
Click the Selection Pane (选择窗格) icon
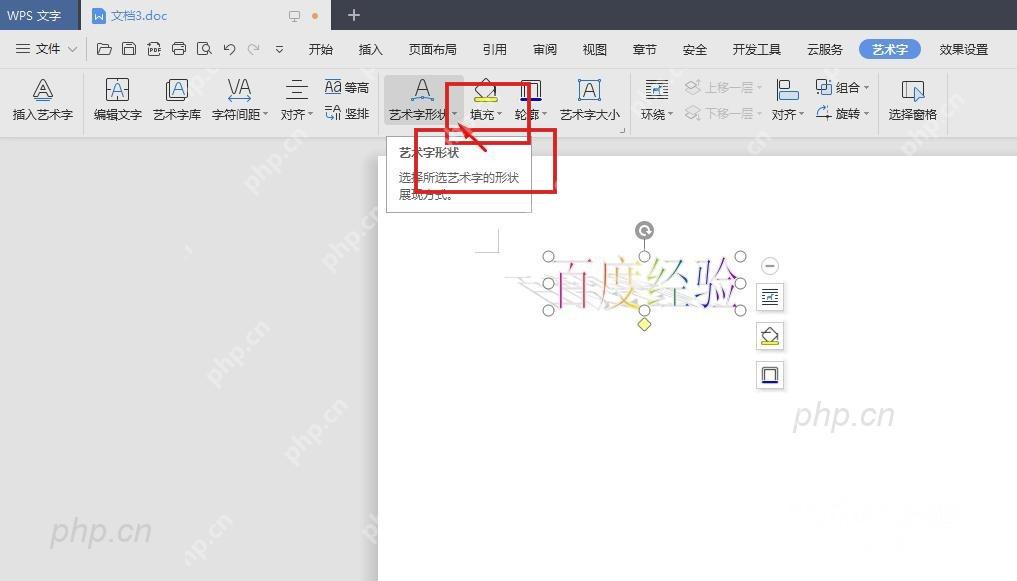coord(913,91)
